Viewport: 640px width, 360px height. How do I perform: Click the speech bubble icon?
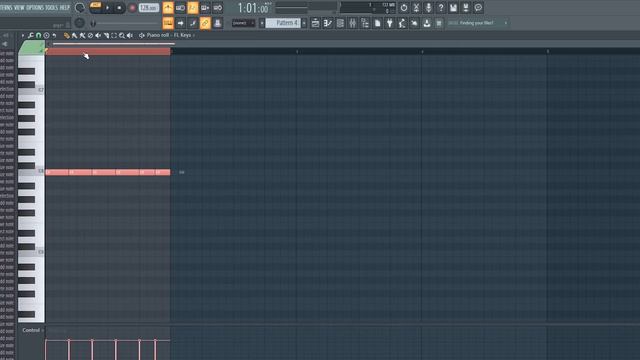point(478,8)
